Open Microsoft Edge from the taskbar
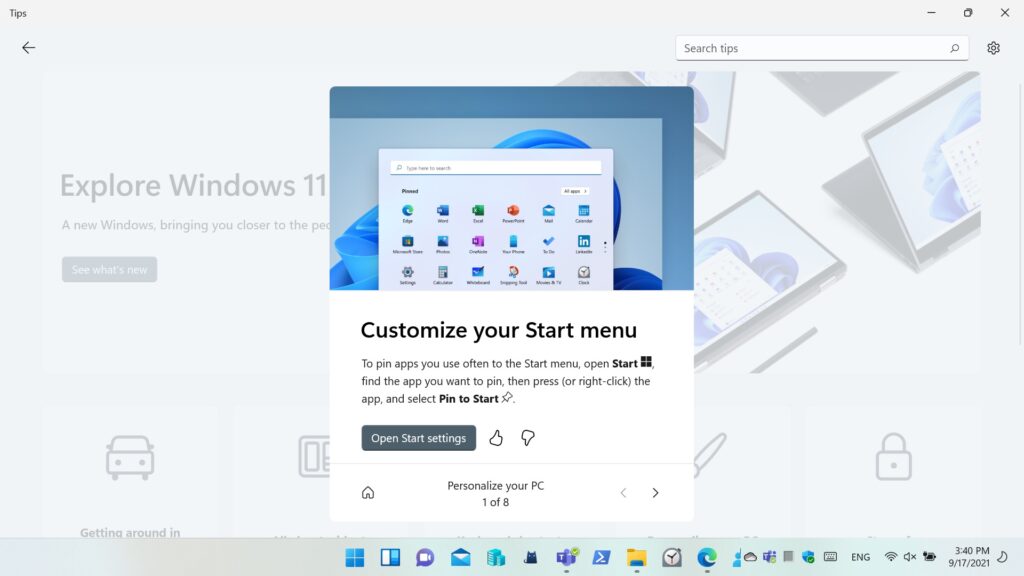Viewport: 1024px width, 576px height. point(707,558)
